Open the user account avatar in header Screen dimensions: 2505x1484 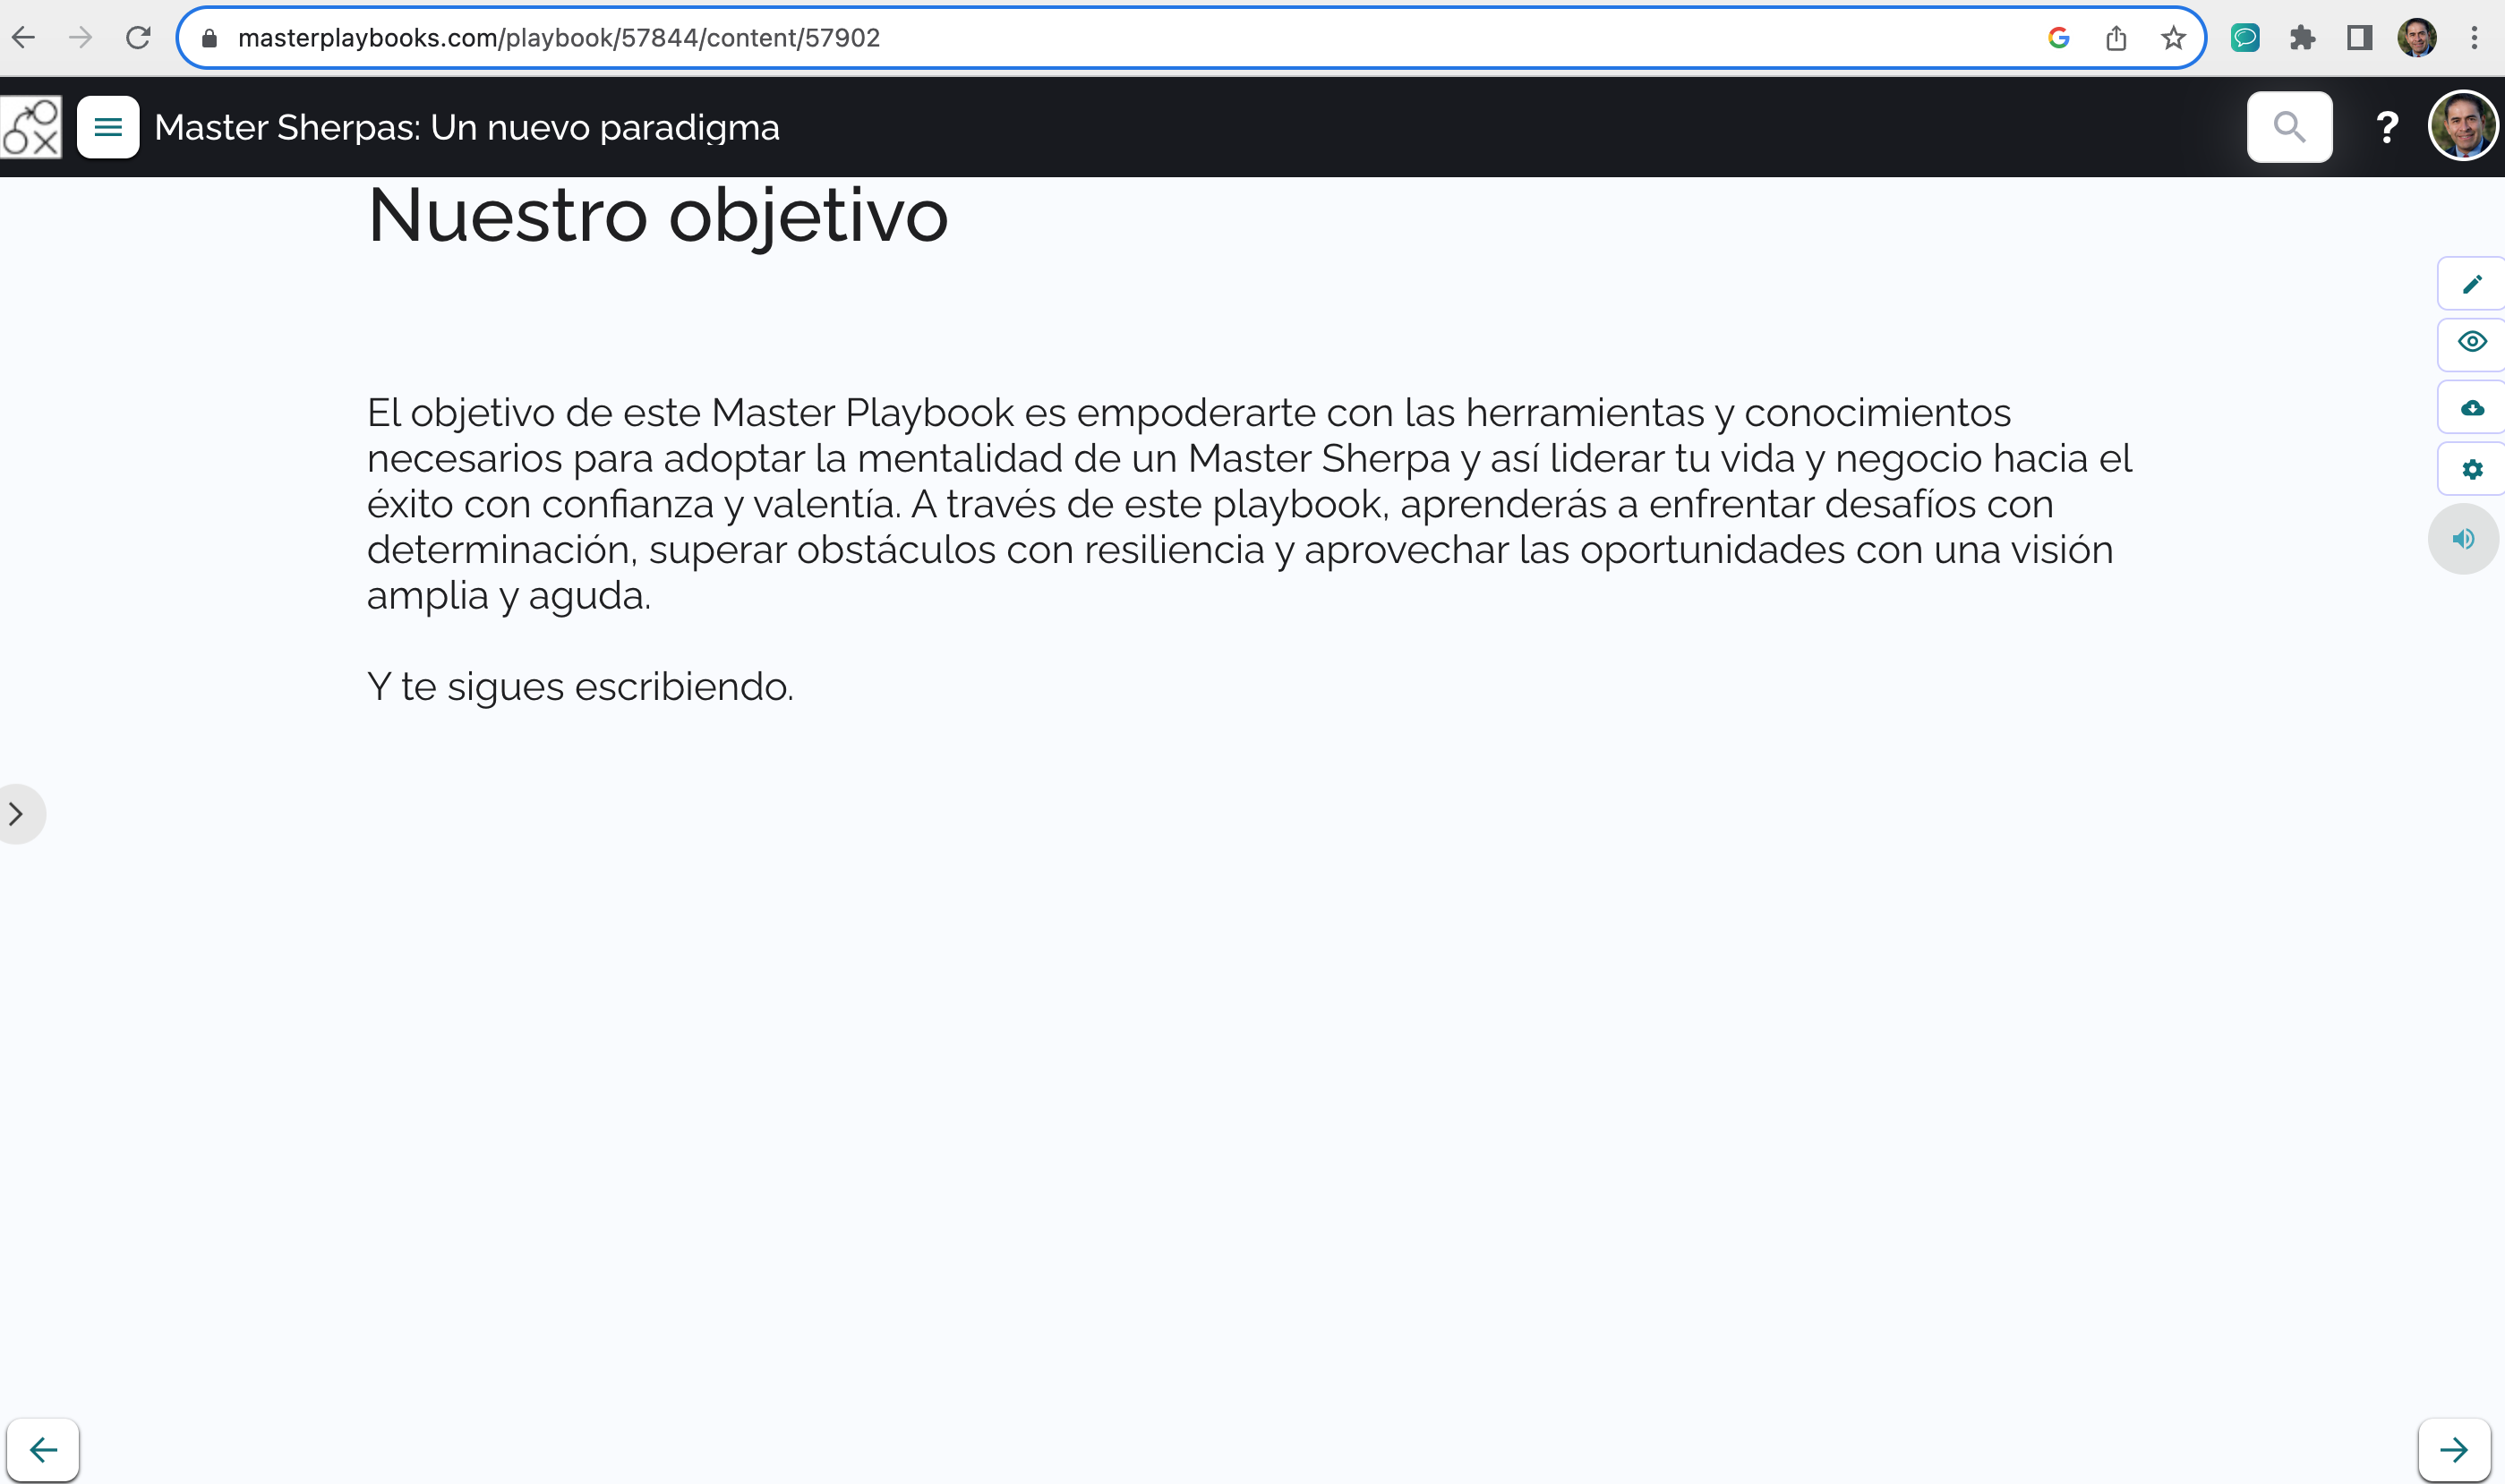(x=2463, y=126)
